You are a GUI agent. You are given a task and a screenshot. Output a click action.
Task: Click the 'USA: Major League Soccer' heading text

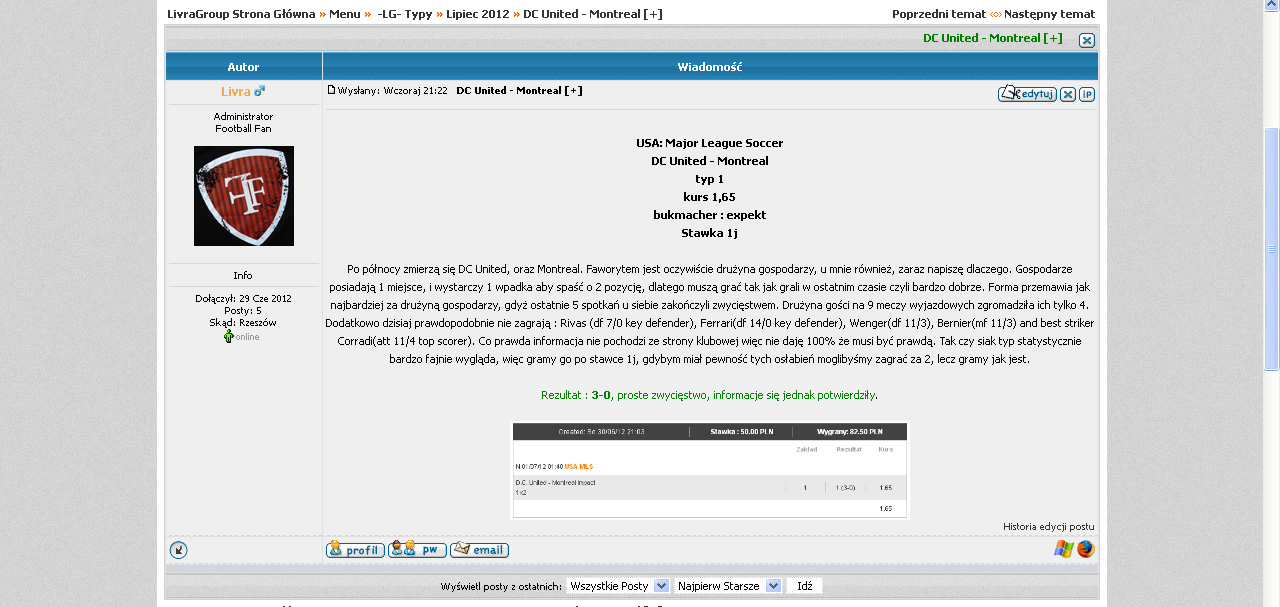tap(710, 143)
